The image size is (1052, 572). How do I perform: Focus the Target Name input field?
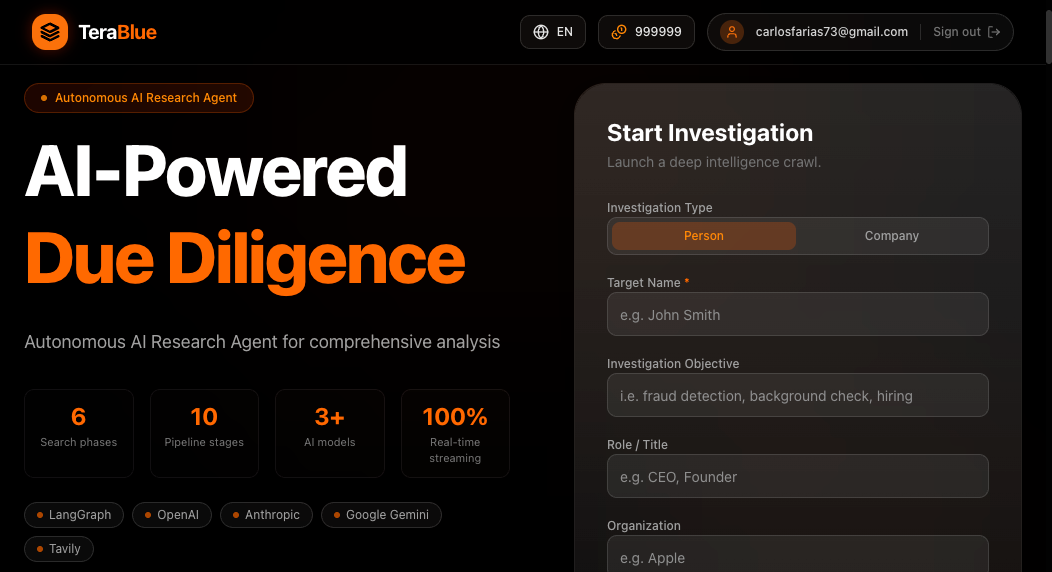(x=798, y=314)
